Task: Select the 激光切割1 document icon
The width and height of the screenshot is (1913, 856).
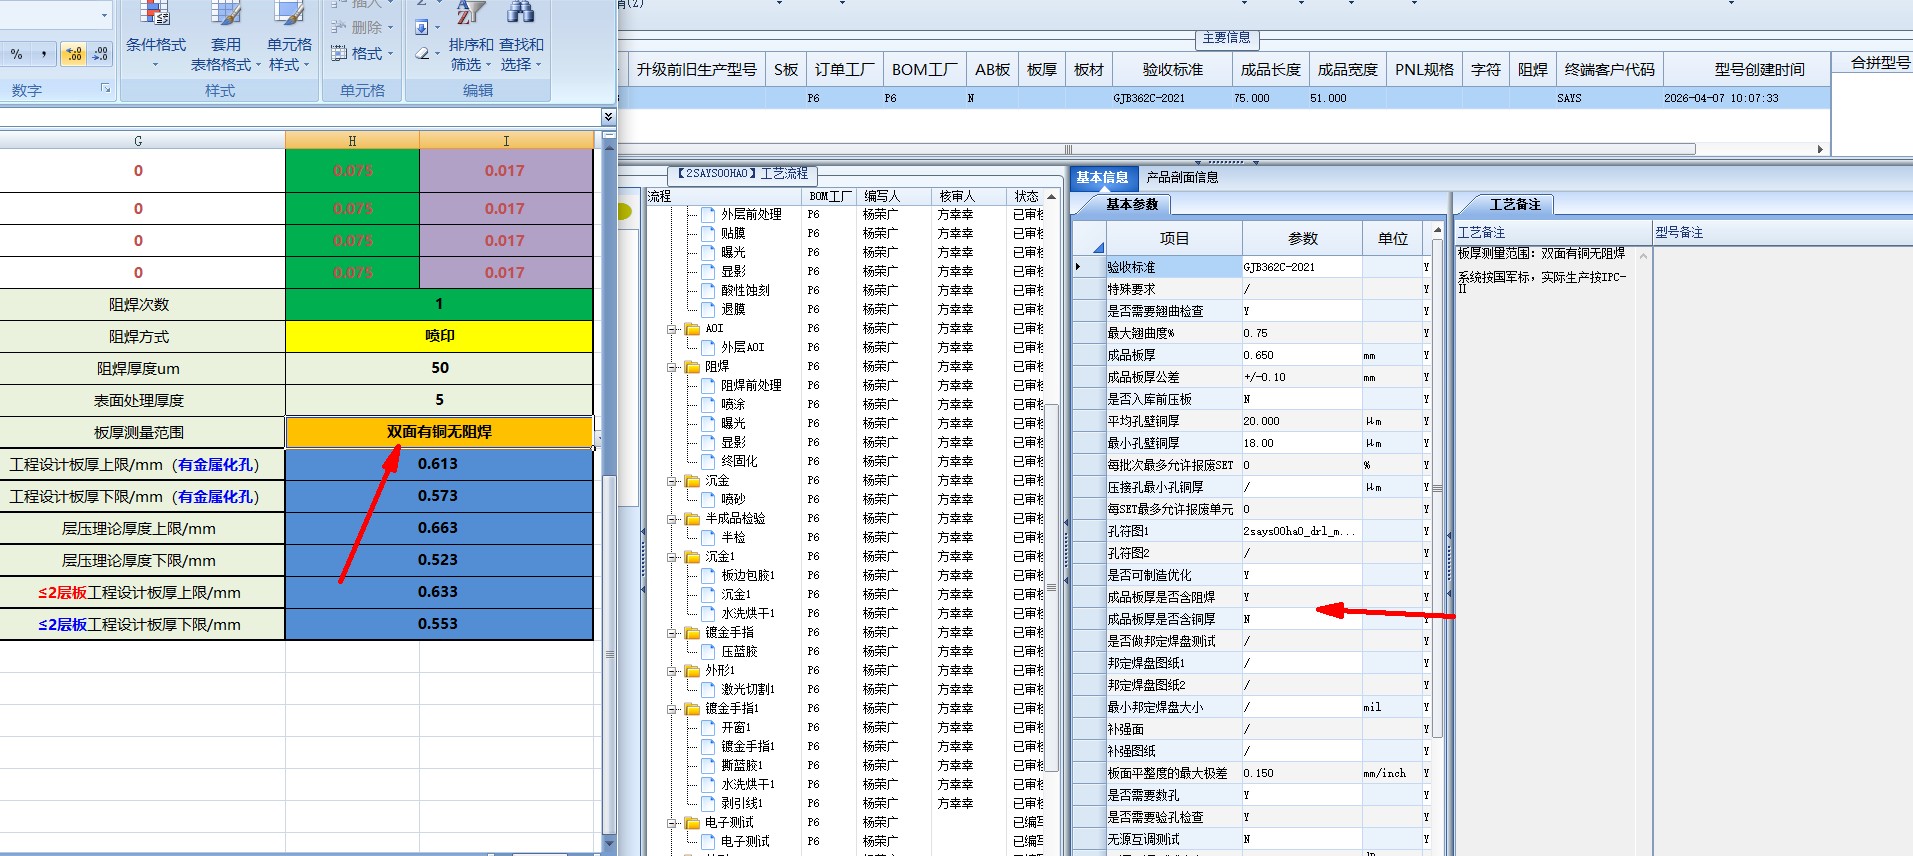Action: pyautogui.click(x=707, y=689)
